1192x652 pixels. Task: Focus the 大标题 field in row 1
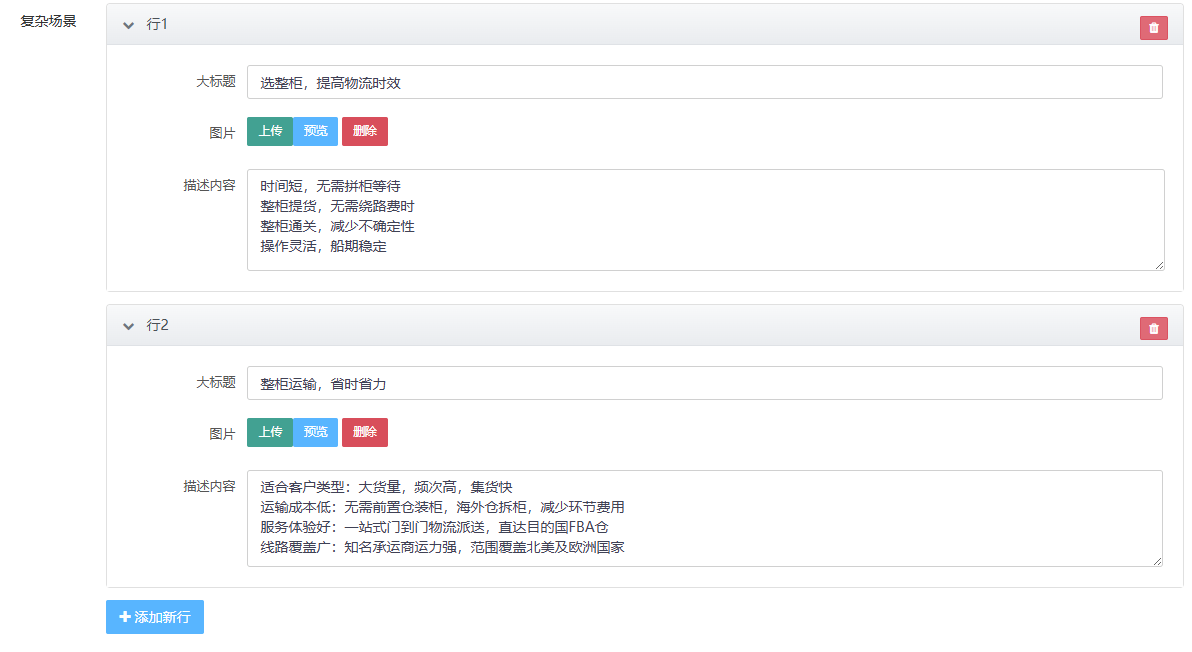704,82
